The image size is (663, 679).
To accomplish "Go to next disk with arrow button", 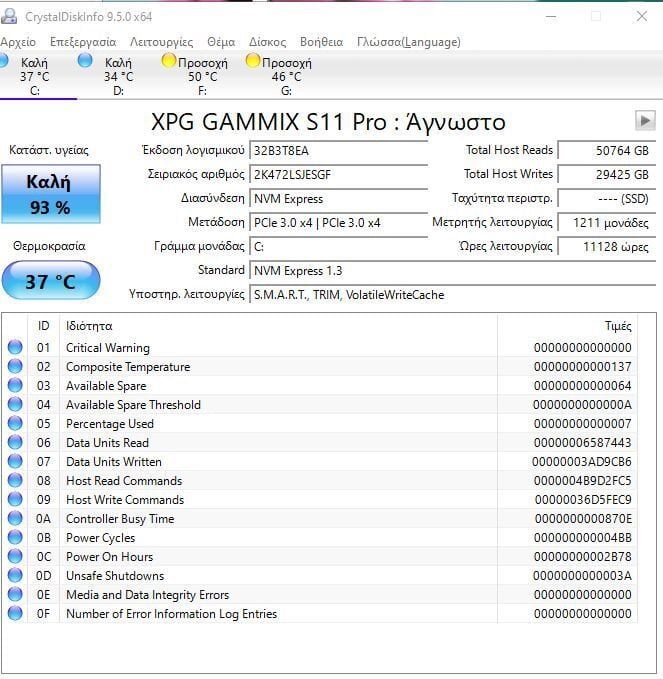I will tap(645, 120).
